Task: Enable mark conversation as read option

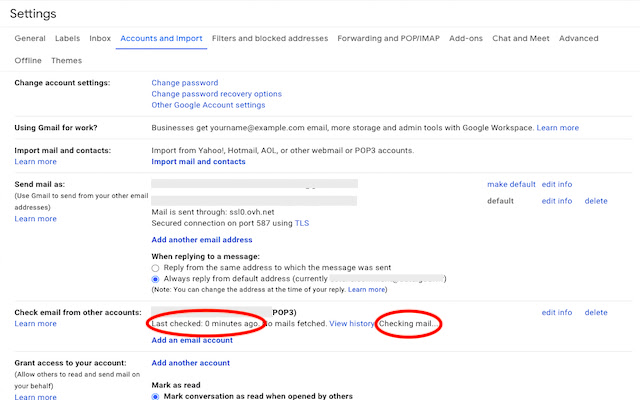Action: coord(155,396)
